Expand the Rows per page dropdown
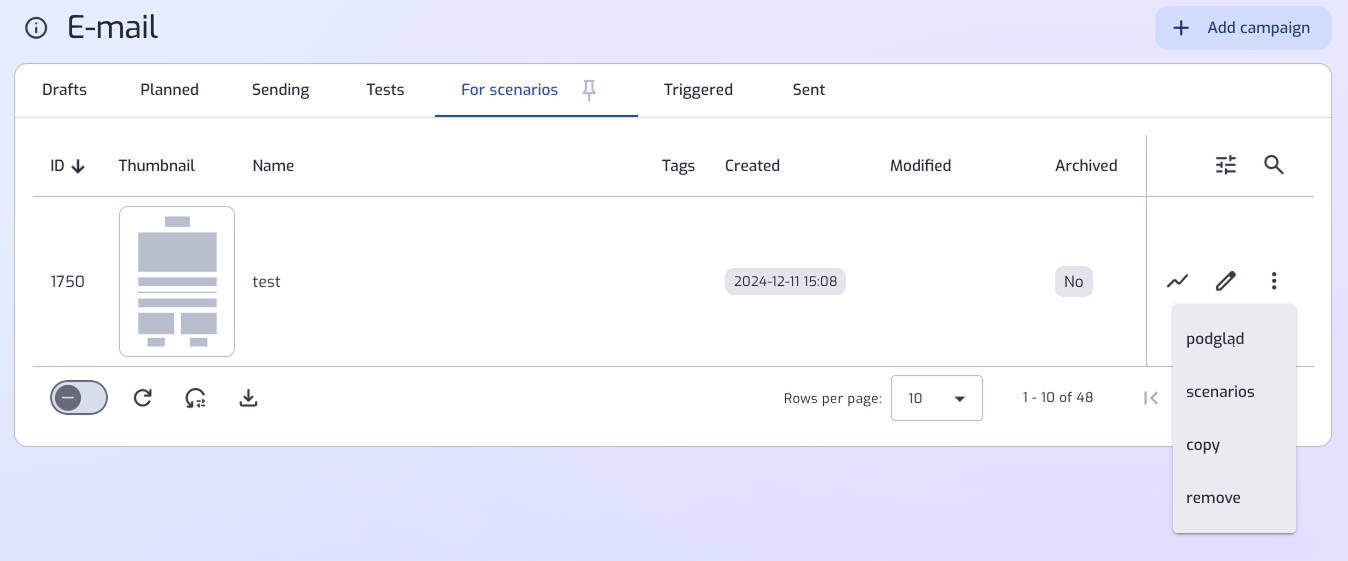Viewport: 1348px width, 561px height. (x=936, y=398)
